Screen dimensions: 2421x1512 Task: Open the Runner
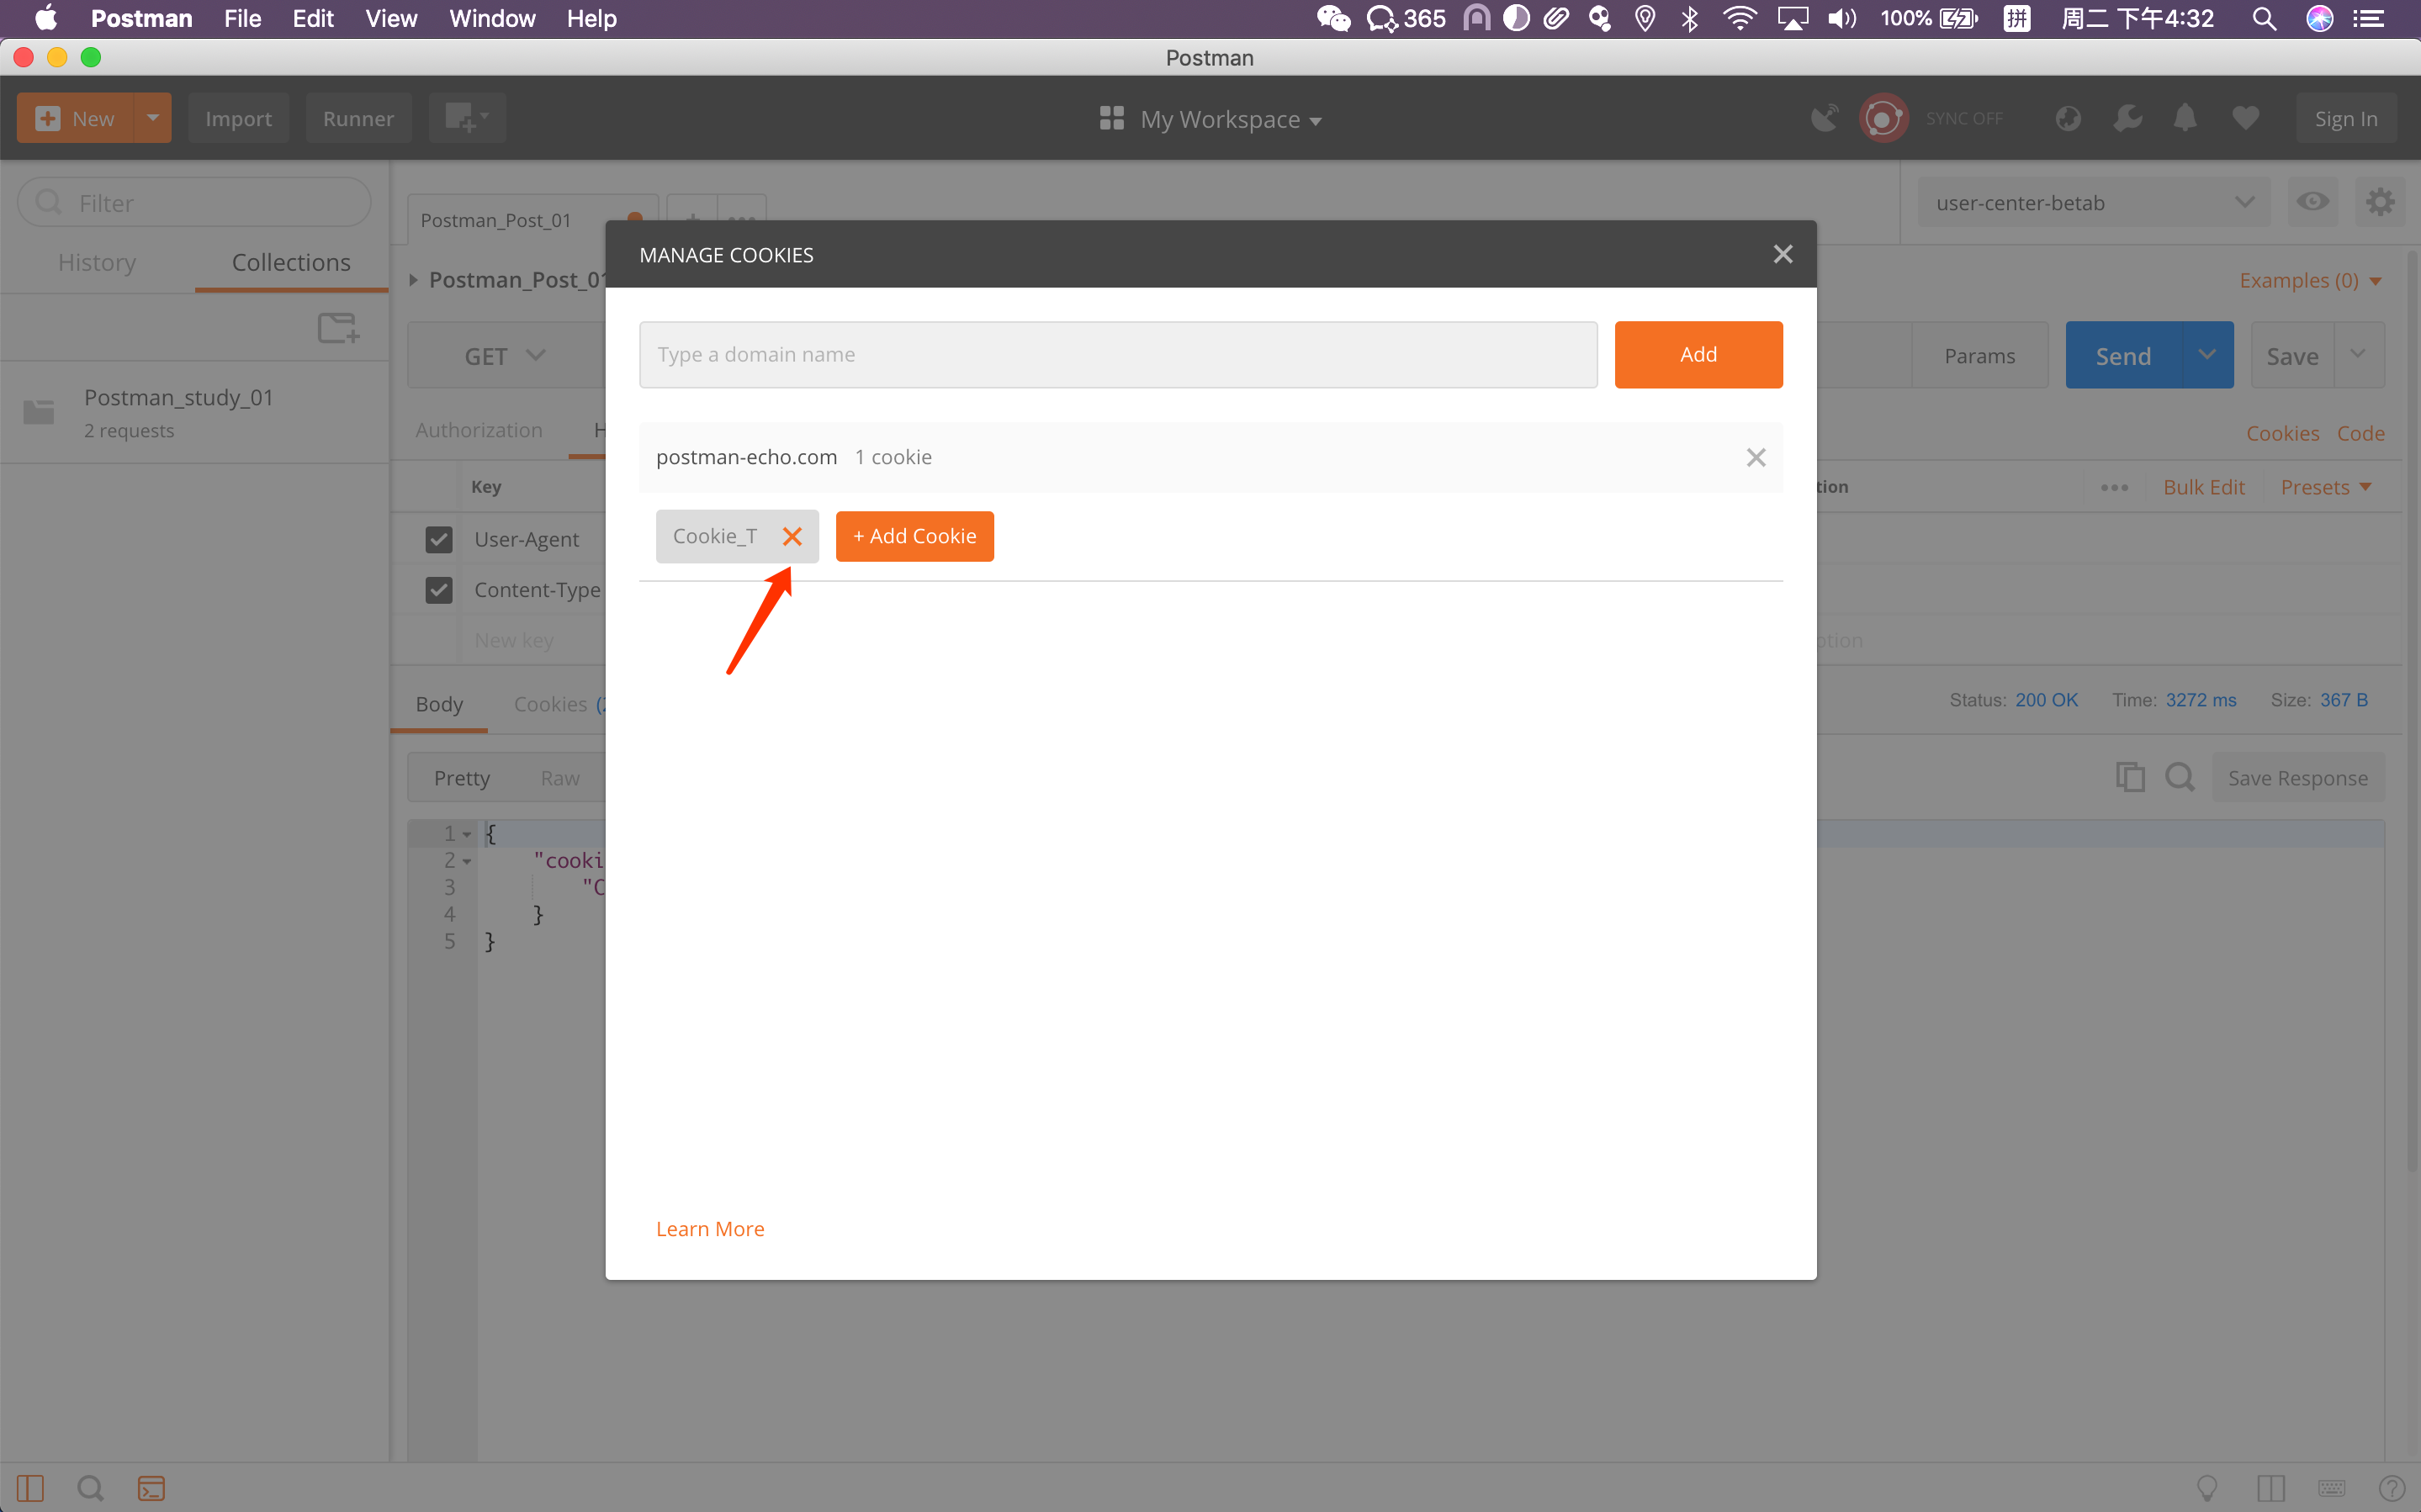pyautogui.click(x=358, y=118)
